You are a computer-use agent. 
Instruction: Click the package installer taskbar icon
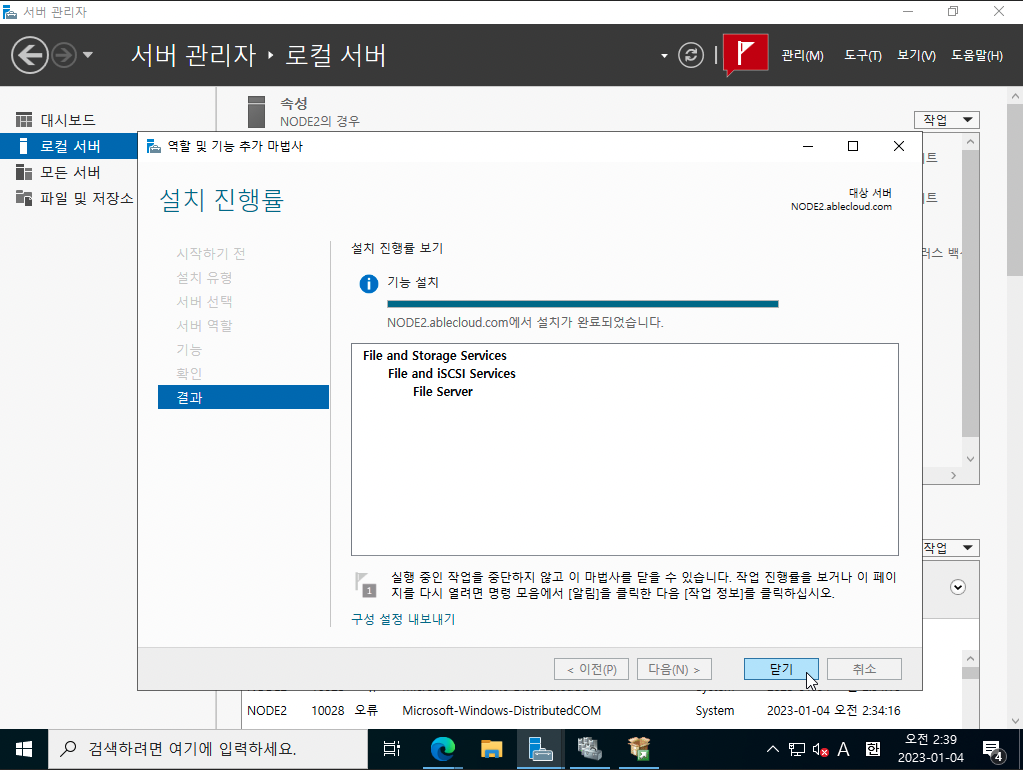pos(639,749)
